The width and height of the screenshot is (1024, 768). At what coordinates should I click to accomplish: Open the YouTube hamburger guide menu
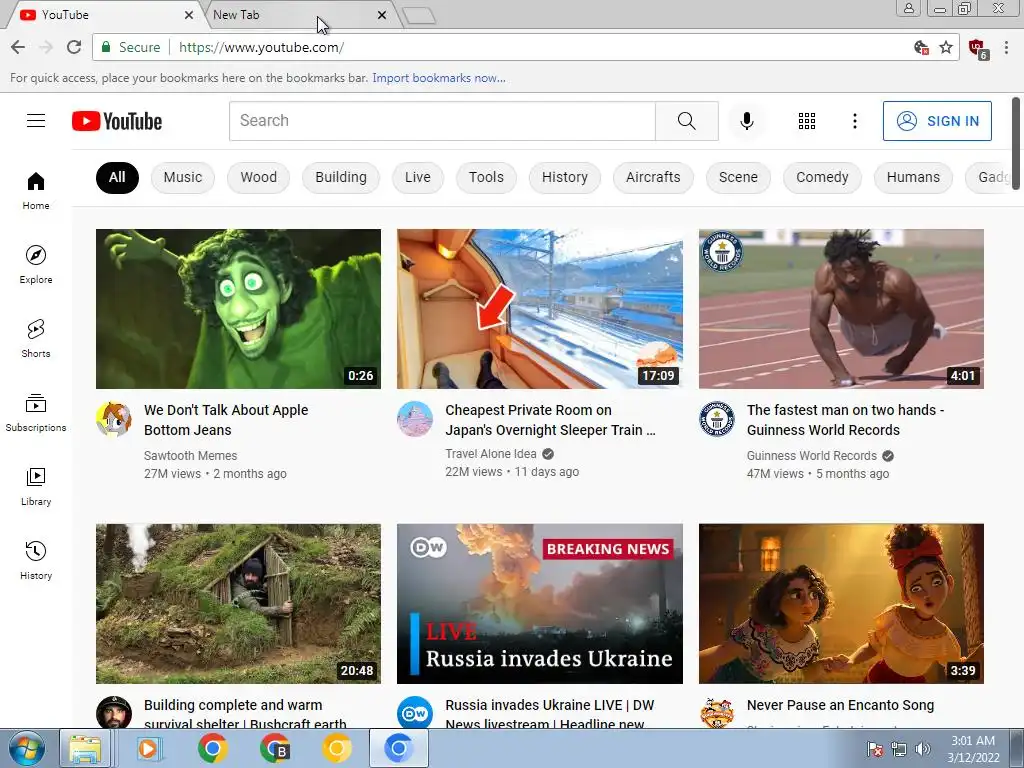(36, 121)
